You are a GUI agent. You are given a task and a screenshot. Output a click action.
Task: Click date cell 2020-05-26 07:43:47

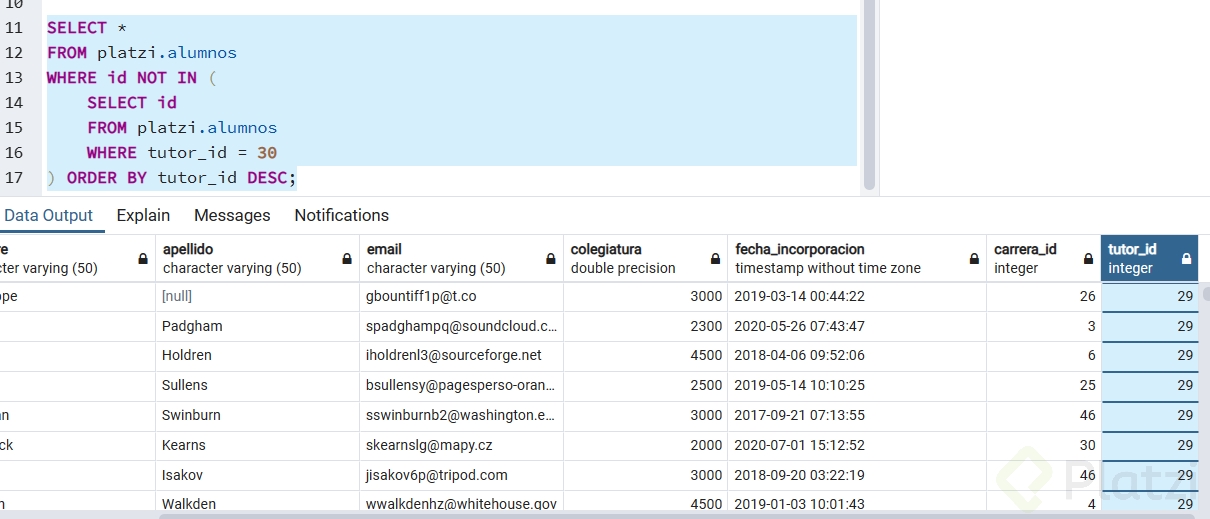858,326
